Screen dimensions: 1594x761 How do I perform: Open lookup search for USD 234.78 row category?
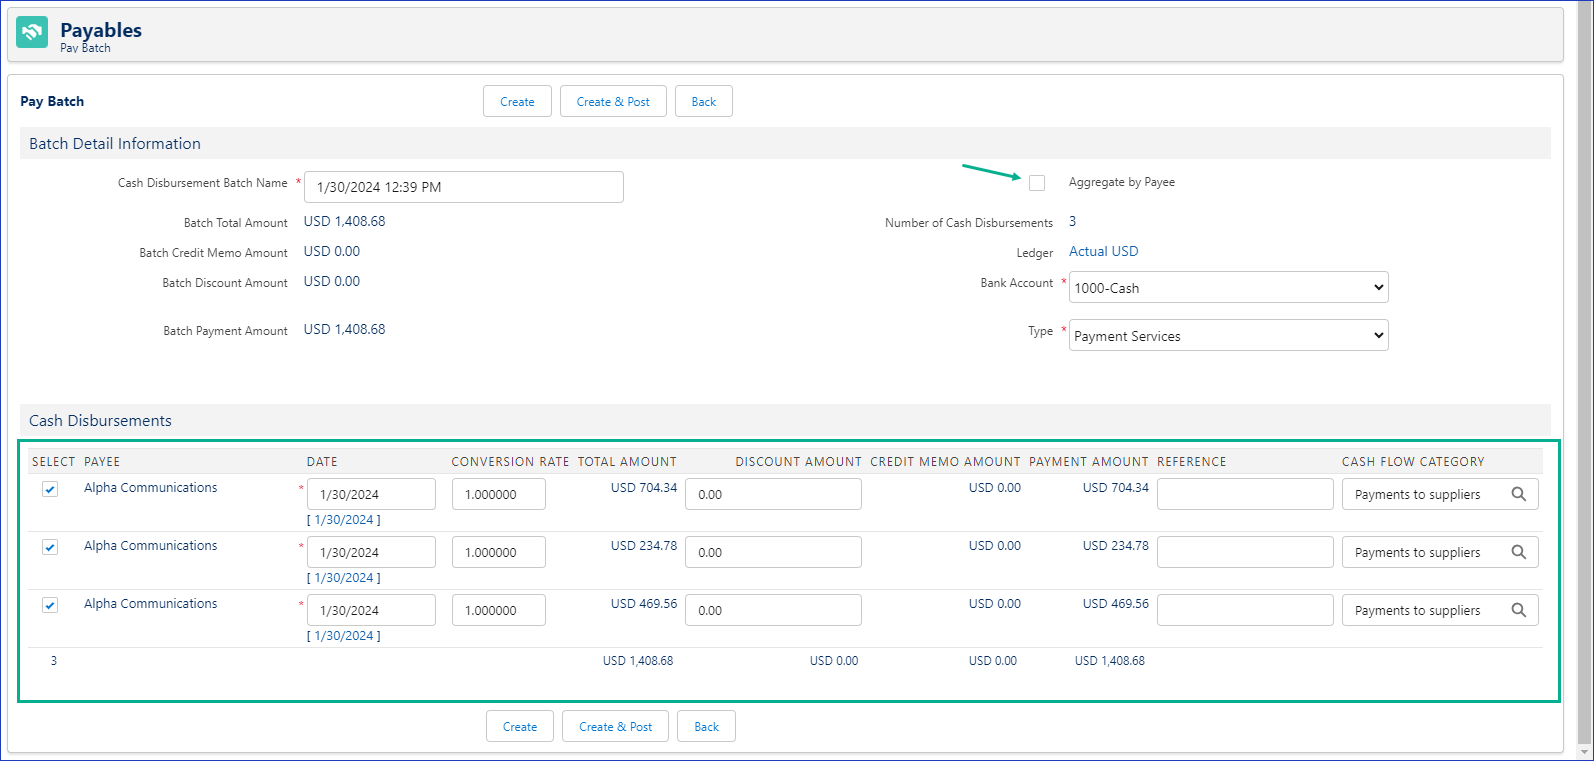pos(1518,552)
